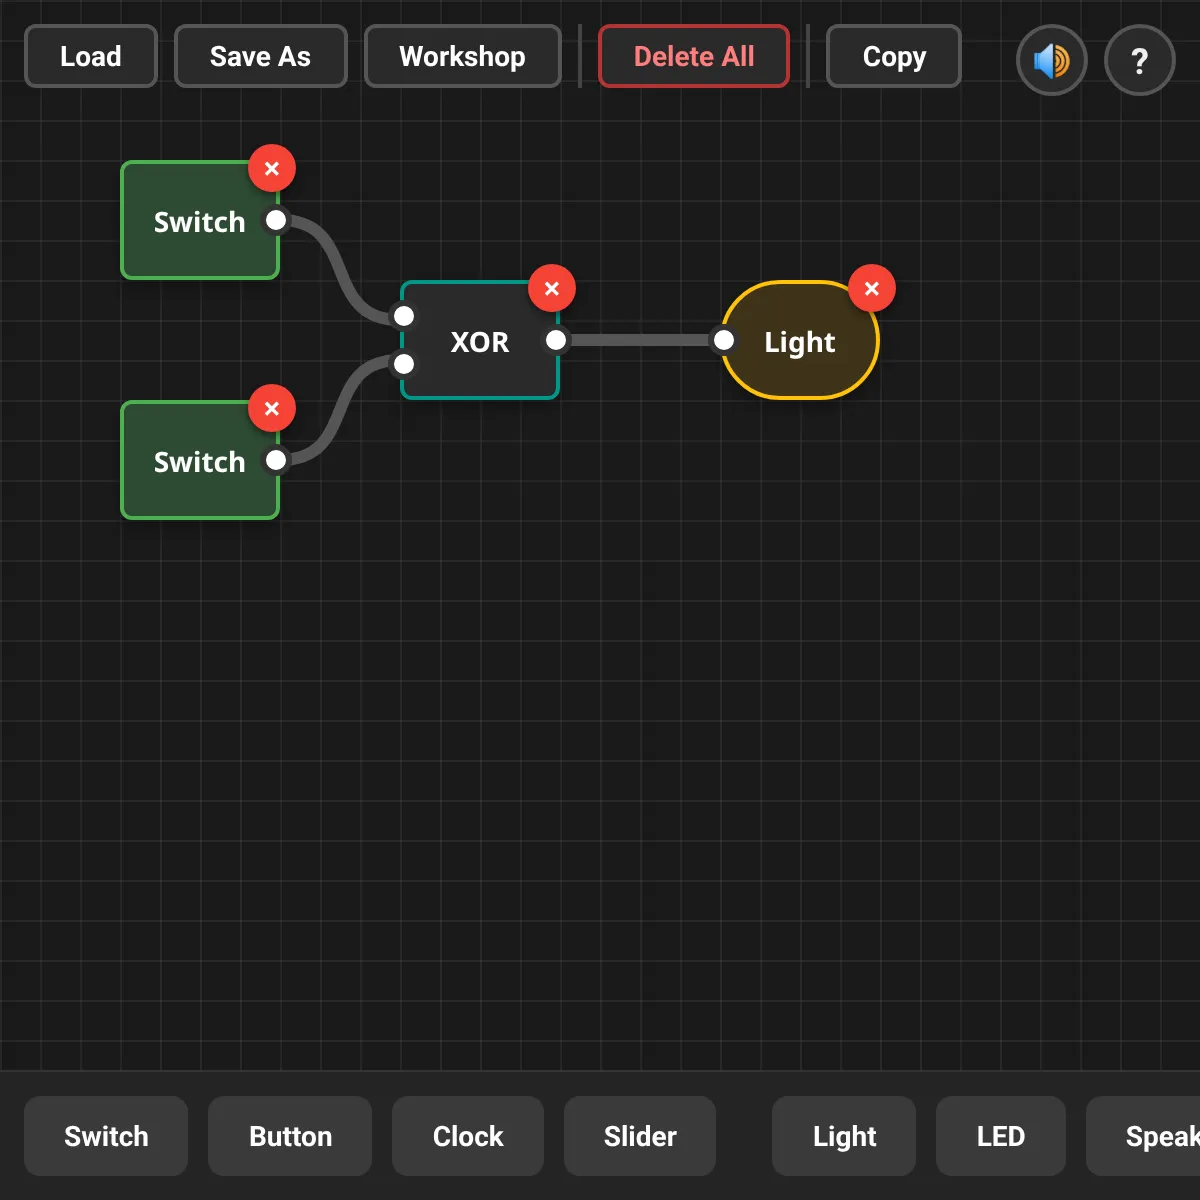Open help with the question mark button
Viewport: 1200px width, 1200px height.
[1139, 61]
